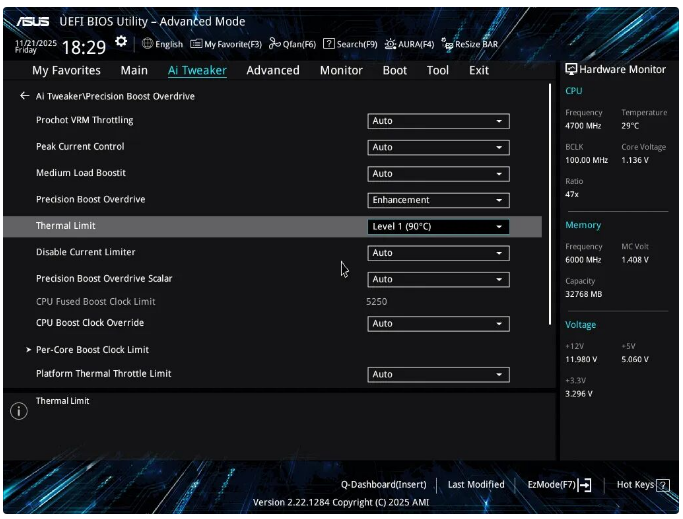Switch to EzMode (F7)
The width and height of the screenshot is (683, 519).
pyautogui.click(x=559, y=485)
